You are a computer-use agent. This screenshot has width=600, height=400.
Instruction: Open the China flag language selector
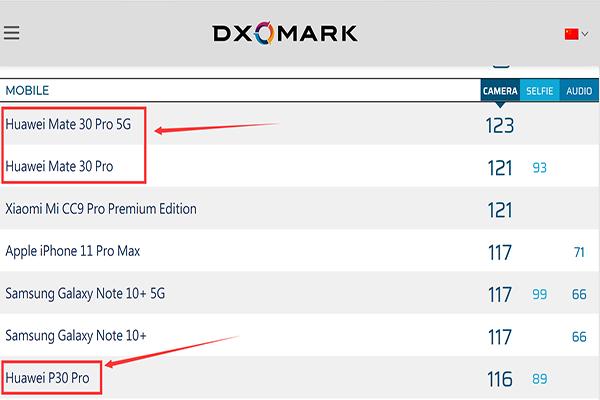(x=575, y=34)
